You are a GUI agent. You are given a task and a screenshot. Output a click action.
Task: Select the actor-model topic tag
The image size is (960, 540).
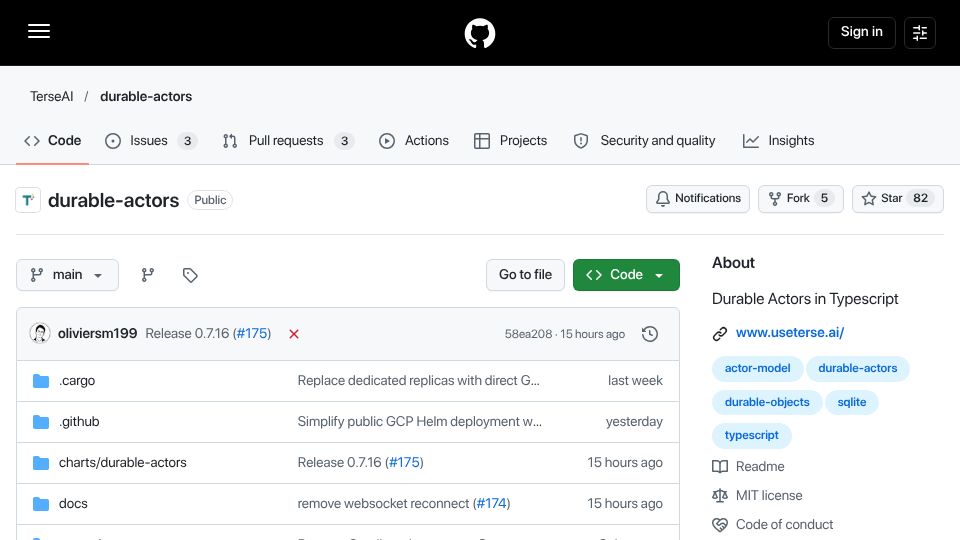(x=757, y=369)
